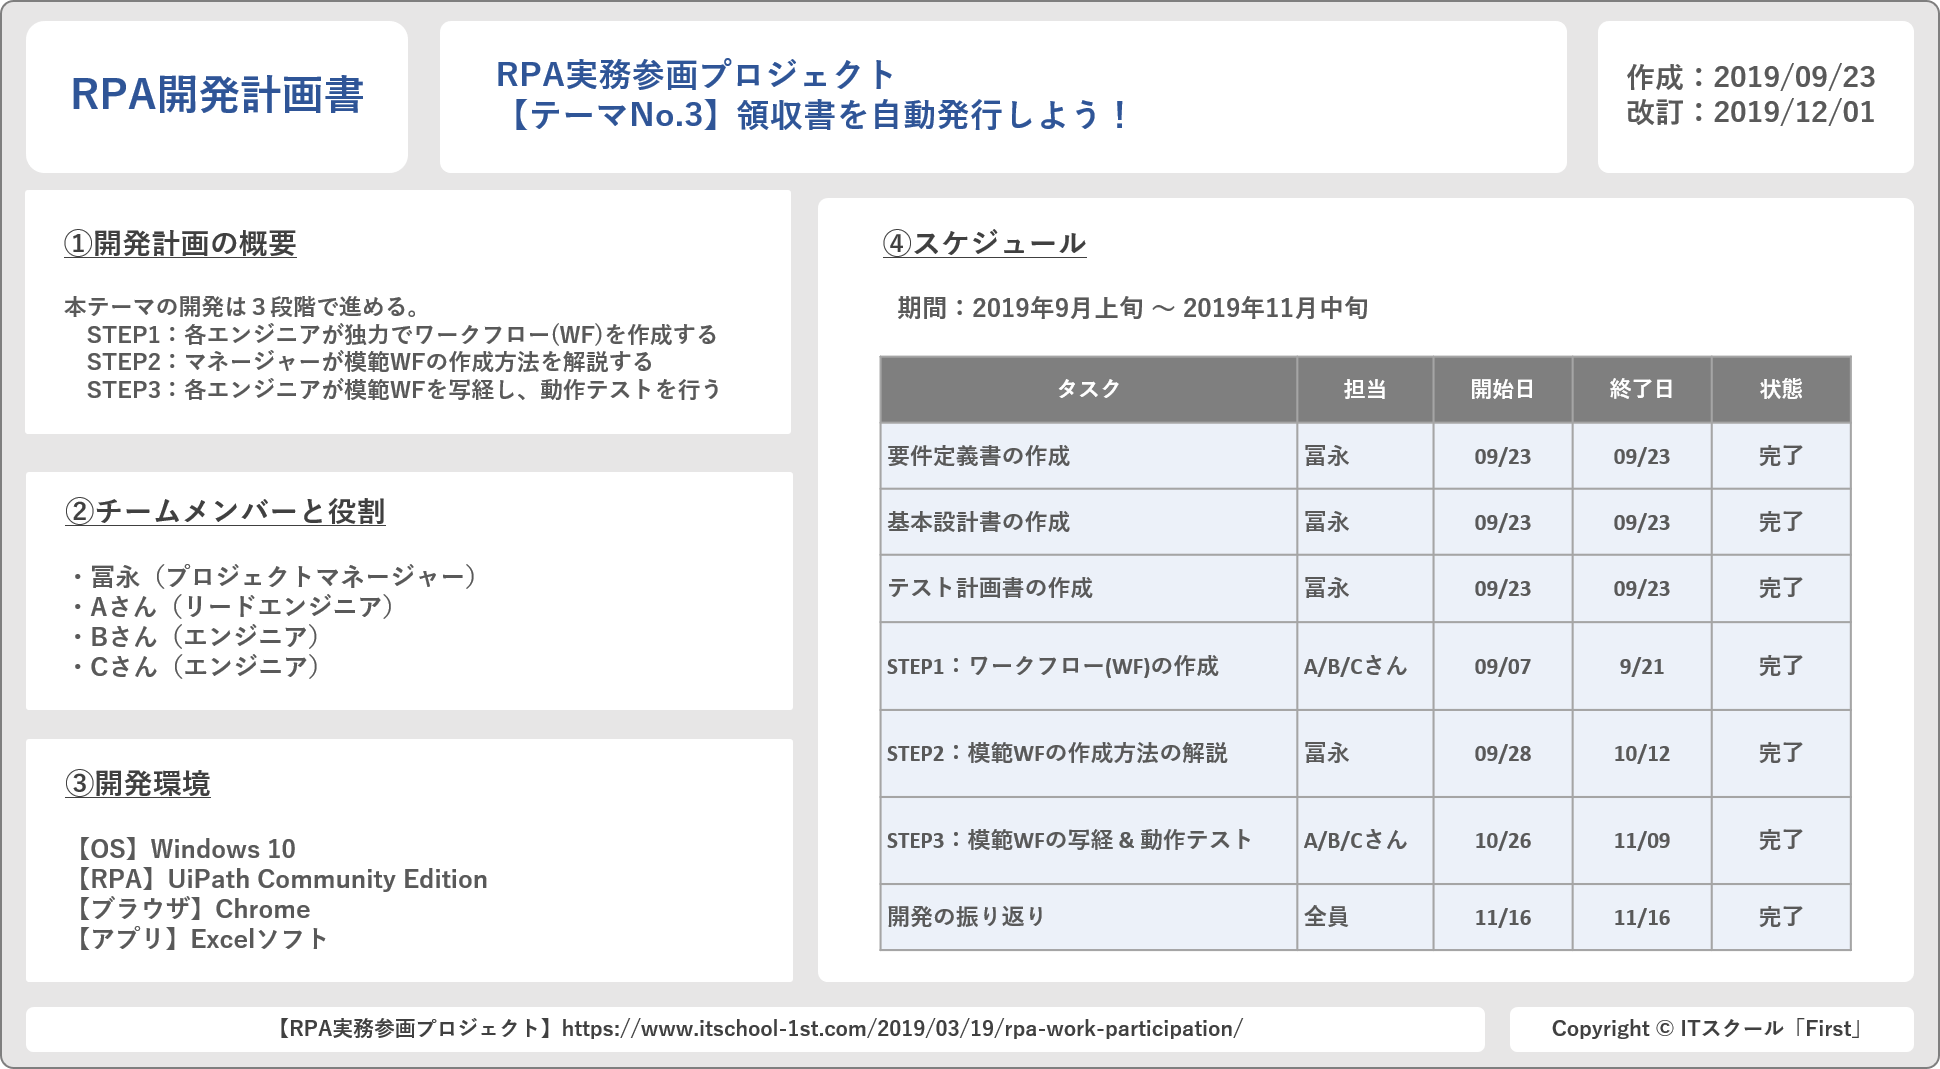
Task: Click the STEP2：模範WFの作成方法の解説 task cell
Action: [1056, 753]
